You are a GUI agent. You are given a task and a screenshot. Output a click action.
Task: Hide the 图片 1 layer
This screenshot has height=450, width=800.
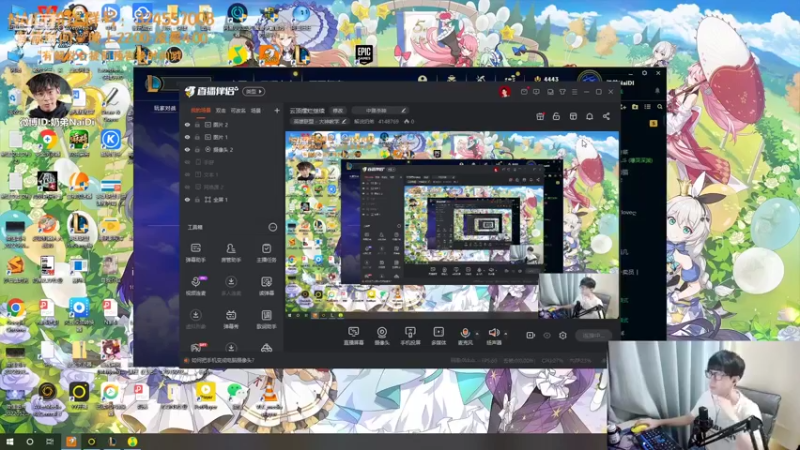(187, 137)
